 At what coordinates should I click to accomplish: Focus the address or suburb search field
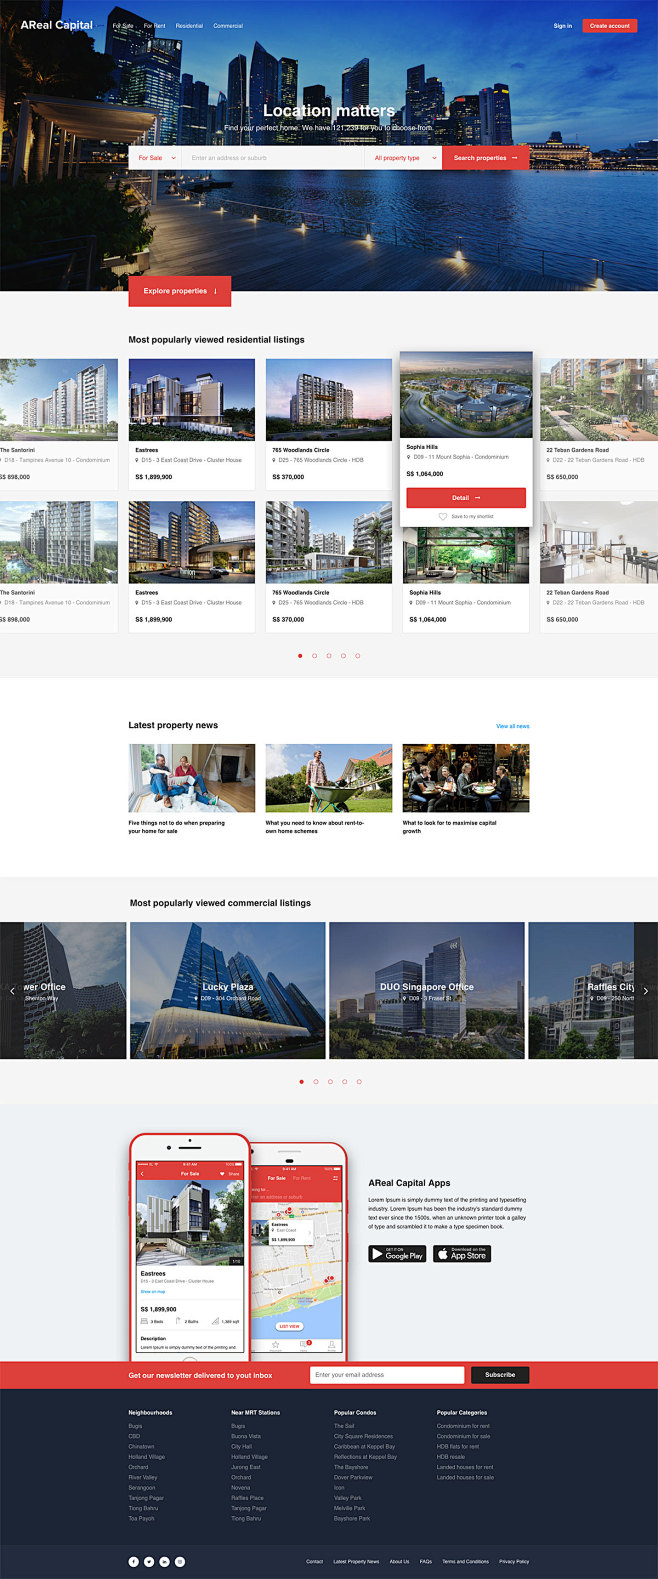pyautogui.click(x=274, y=158)
